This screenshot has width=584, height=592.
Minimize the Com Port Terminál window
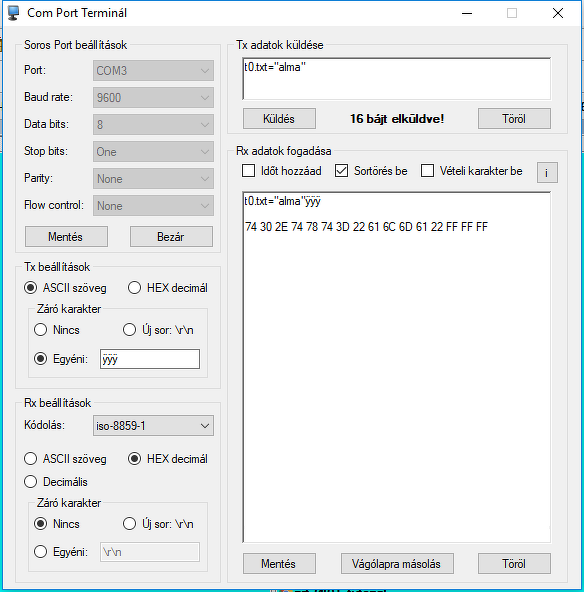click(467, 13)
